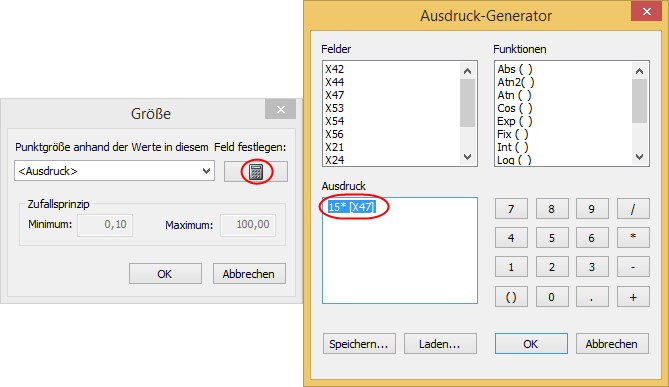Click the Felder list scroll down arrow
The width and height of the screenshot is (669, 387).
[x=468, y=157]
